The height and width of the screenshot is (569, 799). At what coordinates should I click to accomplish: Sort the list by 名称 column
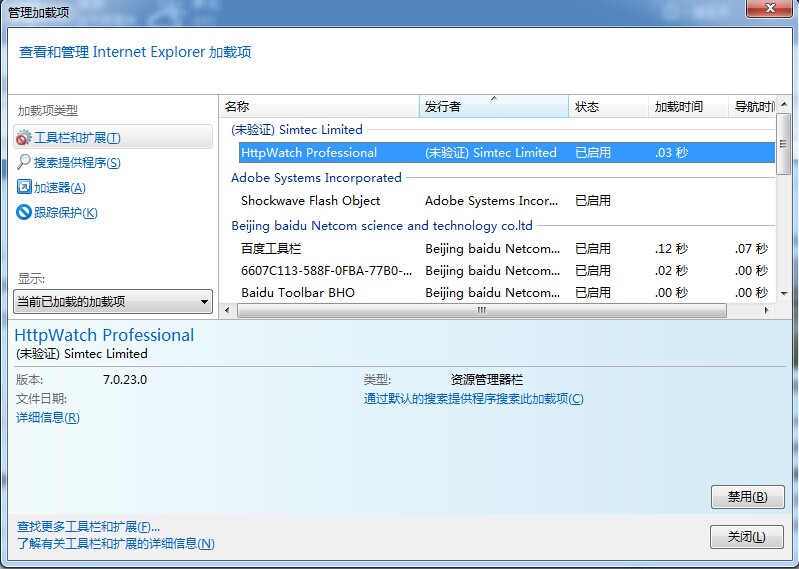(x=318, y=106)
